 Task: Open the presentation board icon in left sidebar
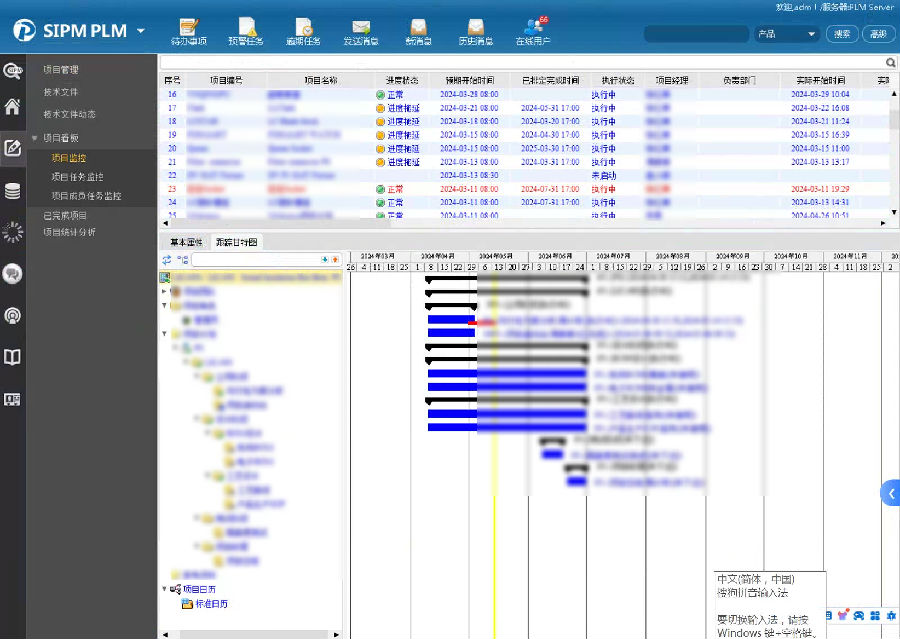[13, 400]
